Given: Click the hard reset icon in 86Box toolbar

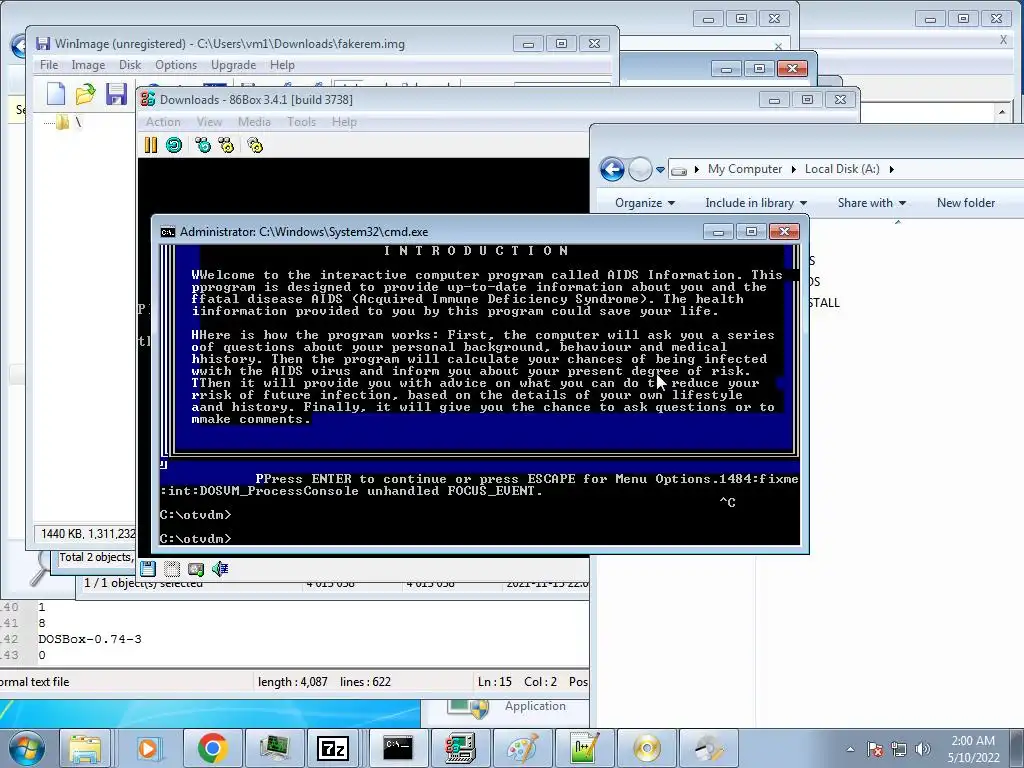Looking at the screenshot, I should [174, 145].
